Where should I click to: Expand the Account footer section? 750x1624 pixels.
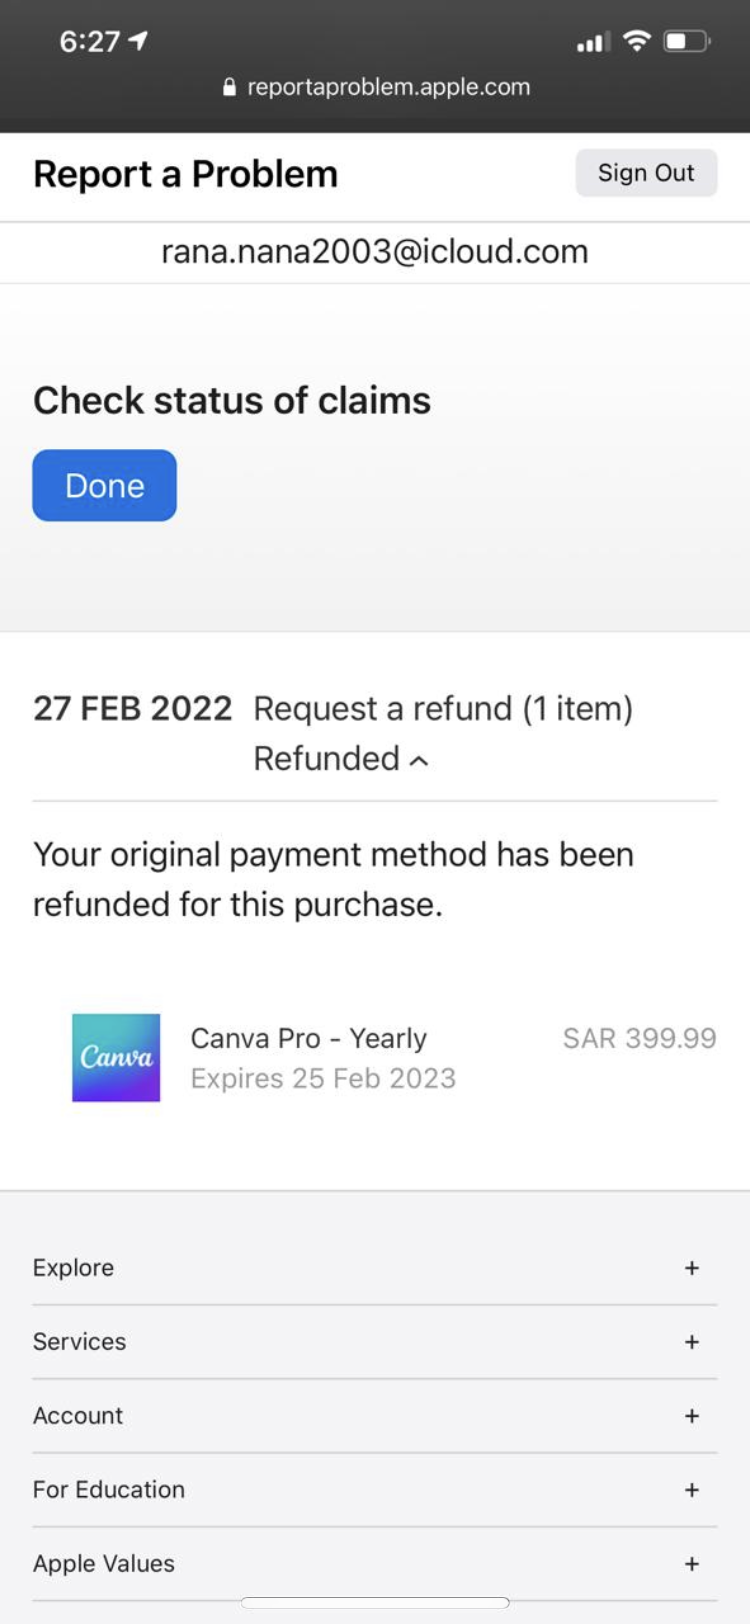(x=375, y=1416)
